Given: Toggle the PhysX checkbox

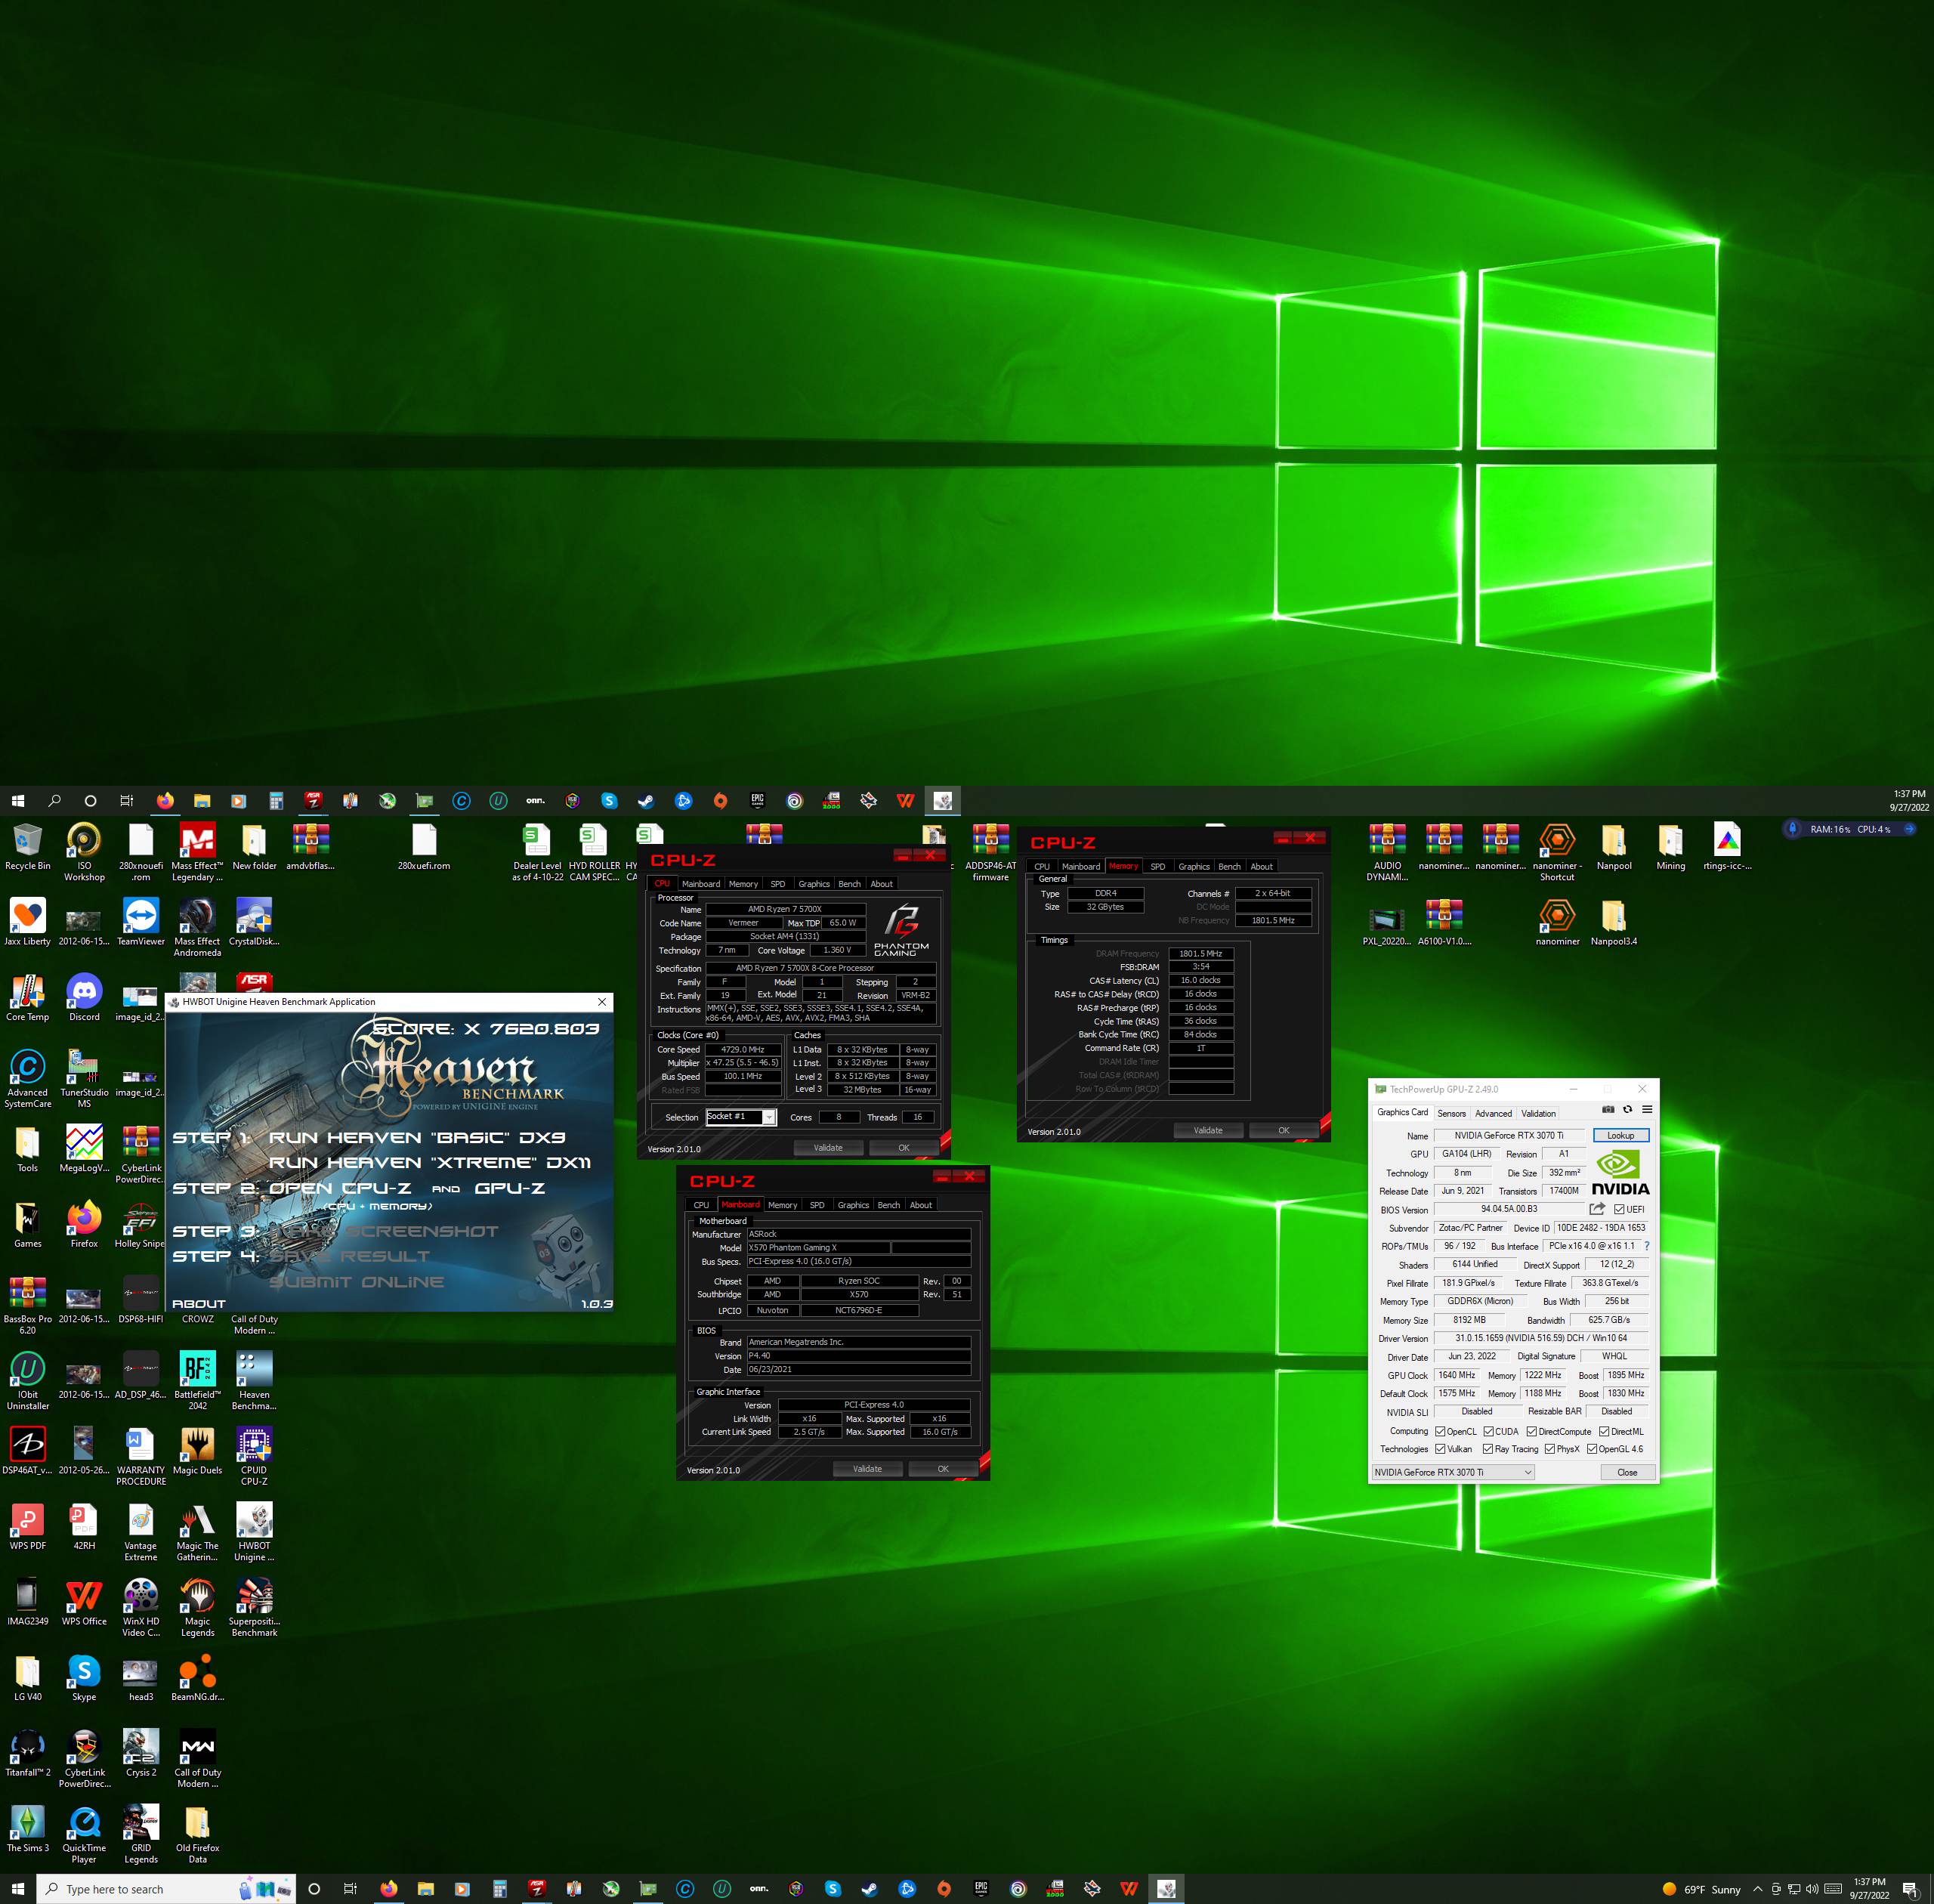Looking at the screenshot, I should click(1550, 1449).
